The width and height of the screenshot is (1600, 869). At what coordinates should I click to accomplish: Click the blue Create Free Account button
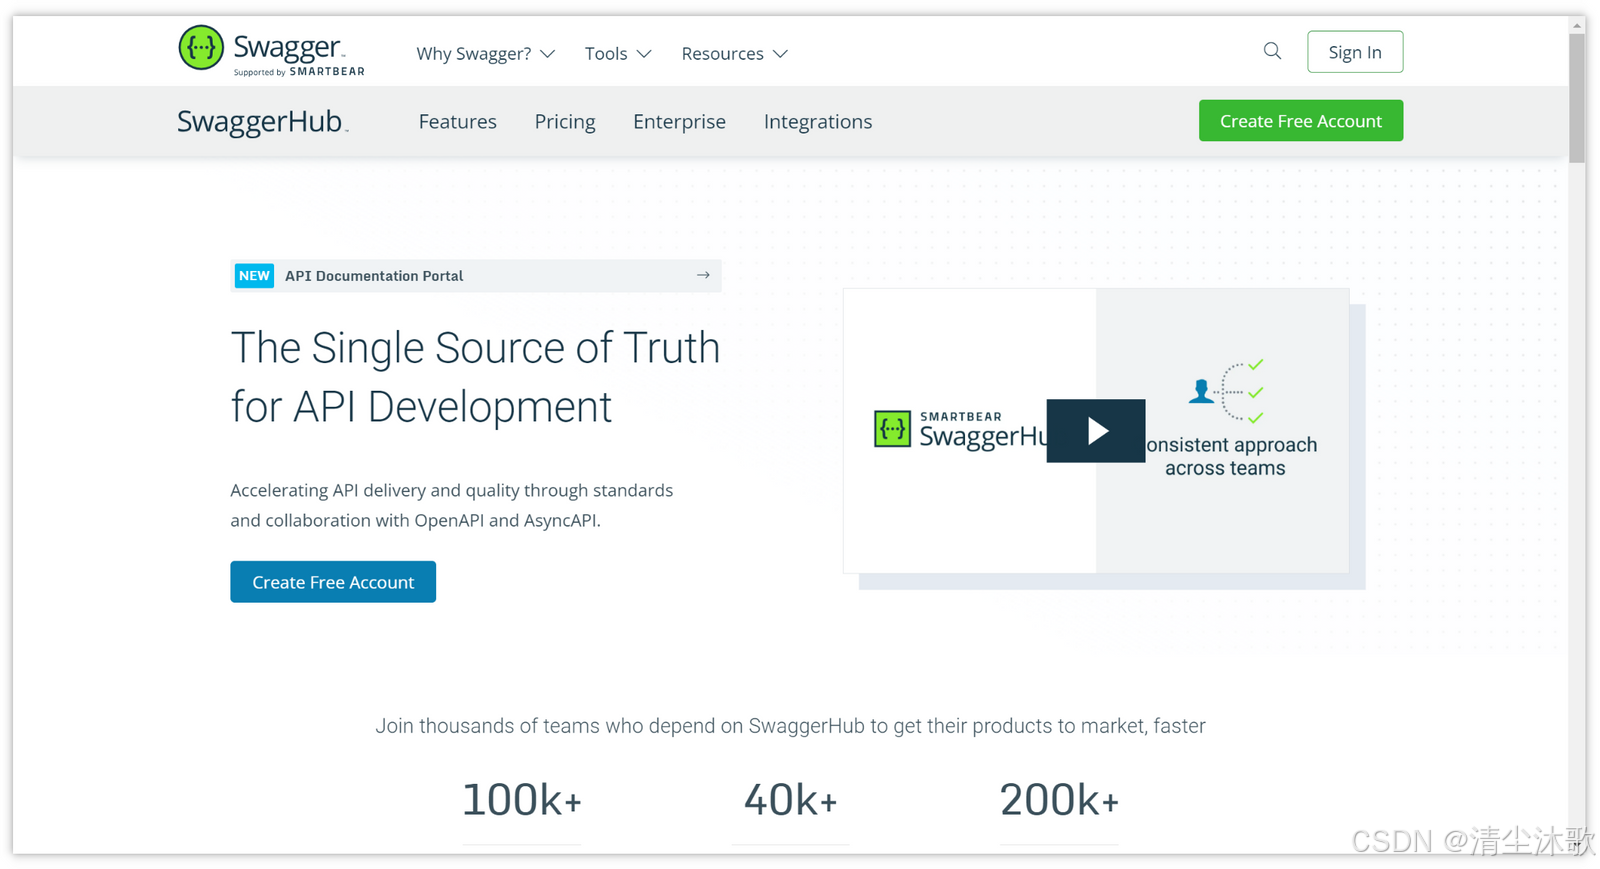[x=333, y=582]
